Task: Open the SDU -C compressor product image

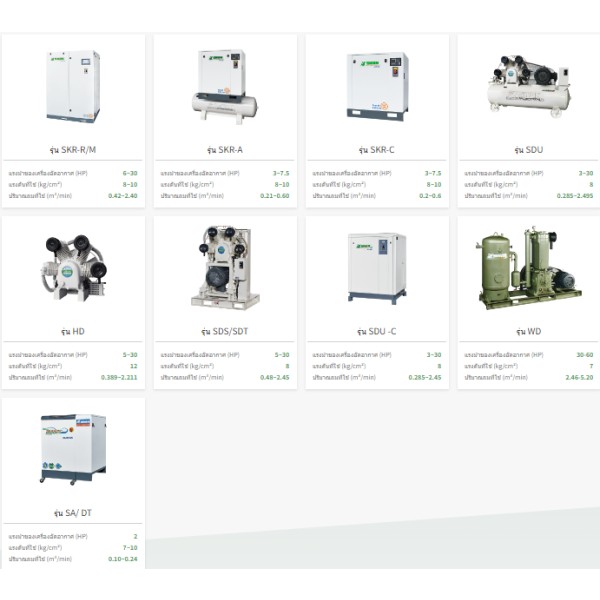Action: click(x=377, y=268)
